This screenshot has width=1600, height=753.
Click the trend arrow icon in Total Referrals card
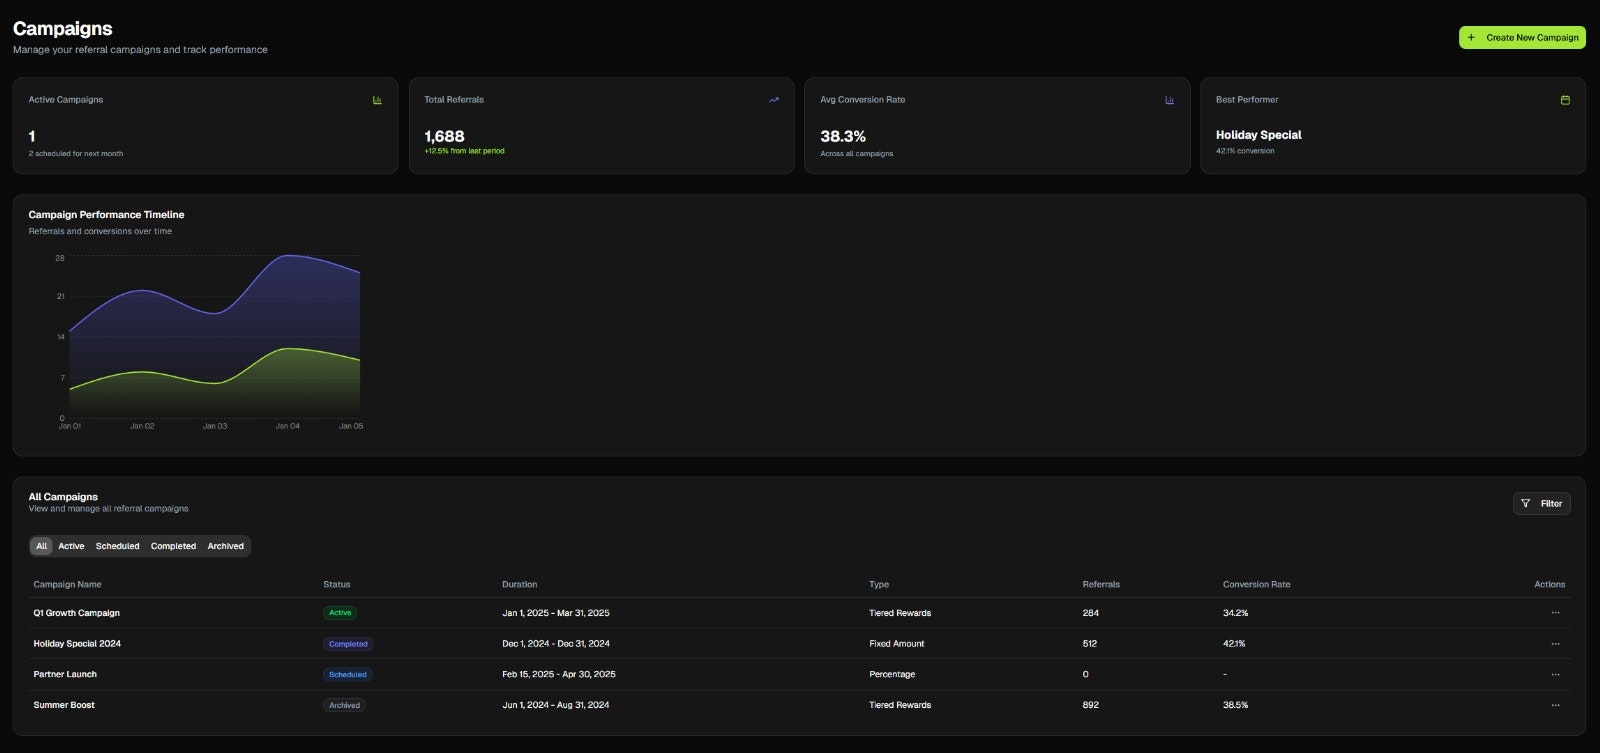point(773,100)
